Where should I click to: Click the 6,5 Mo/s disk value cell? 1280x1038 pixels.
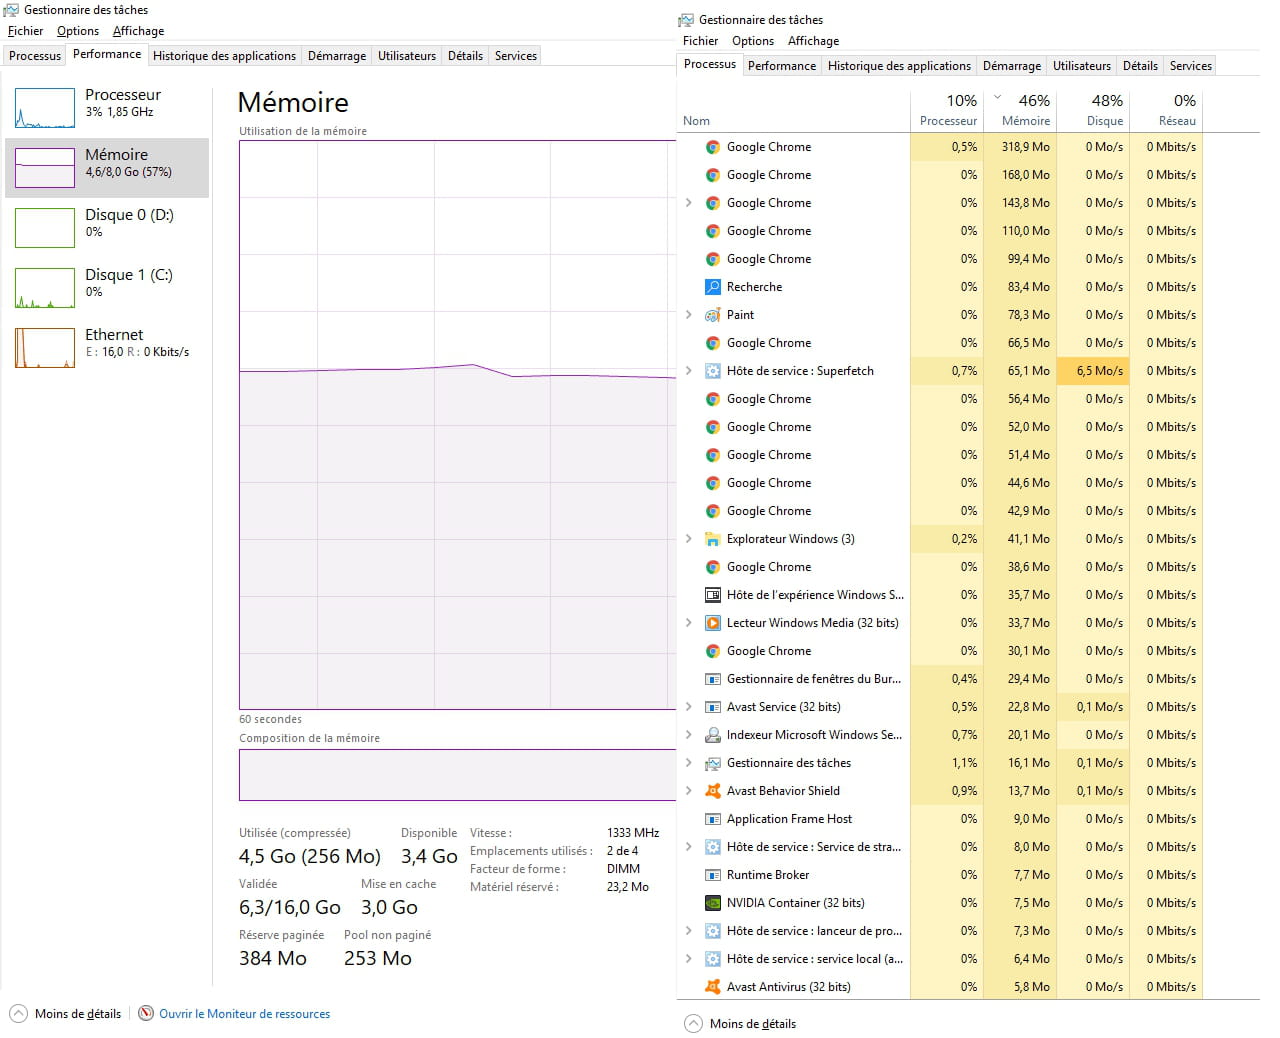click(1093, 371)
